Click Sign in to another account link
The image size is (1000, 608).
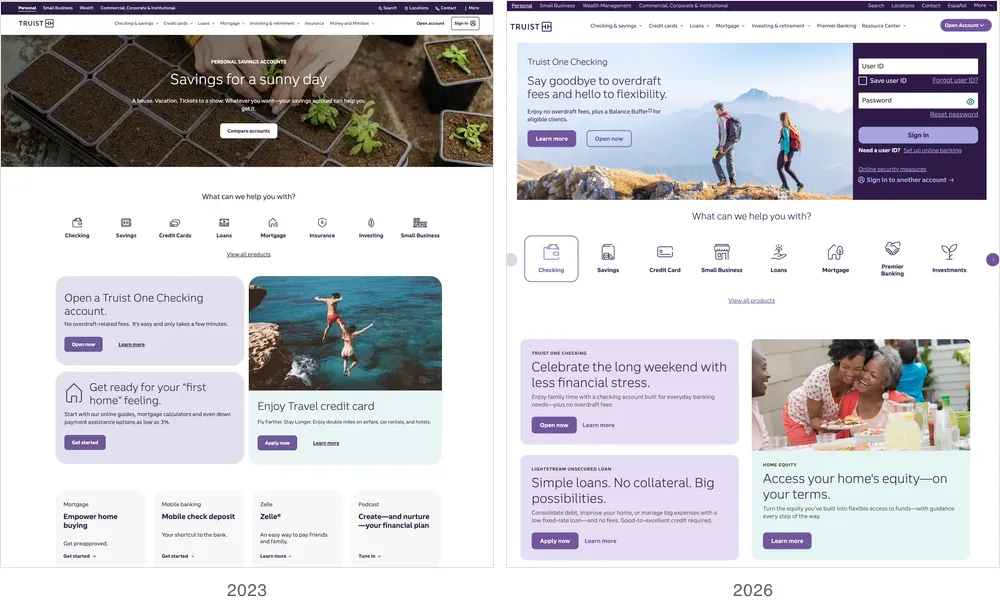[906, 180]
